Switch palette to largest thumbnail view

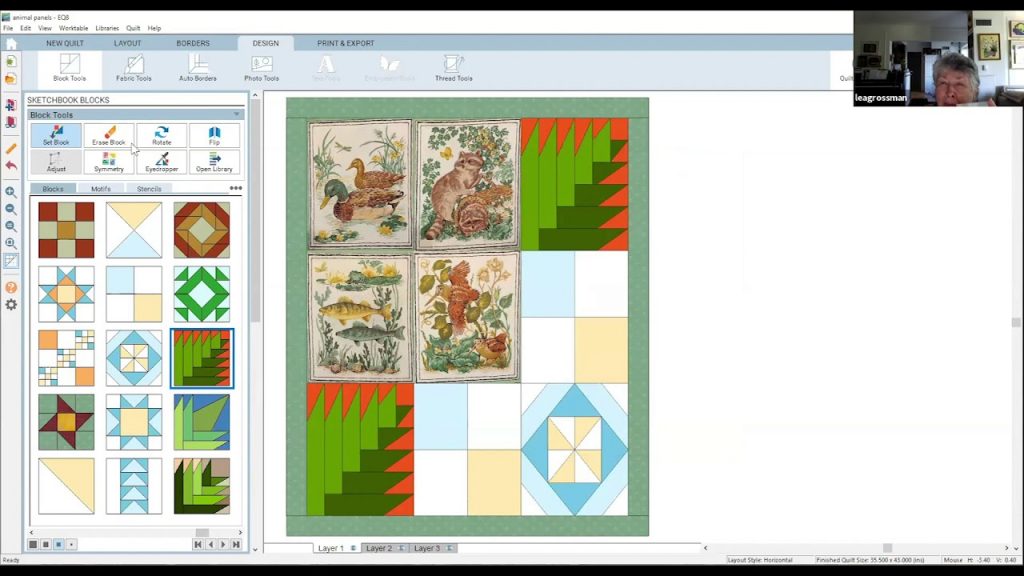tap(33, 544)
